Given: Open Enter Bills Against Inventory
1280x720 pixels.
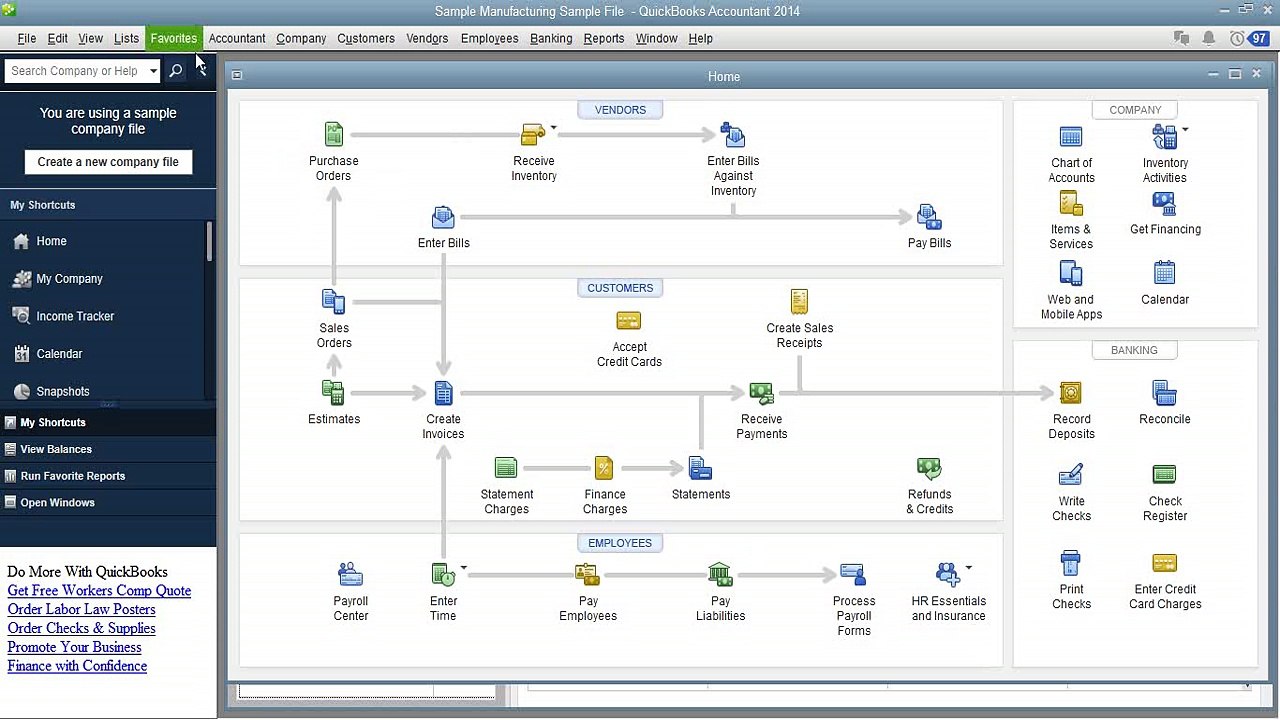Looking at the screenshot, I should (733, 134).
